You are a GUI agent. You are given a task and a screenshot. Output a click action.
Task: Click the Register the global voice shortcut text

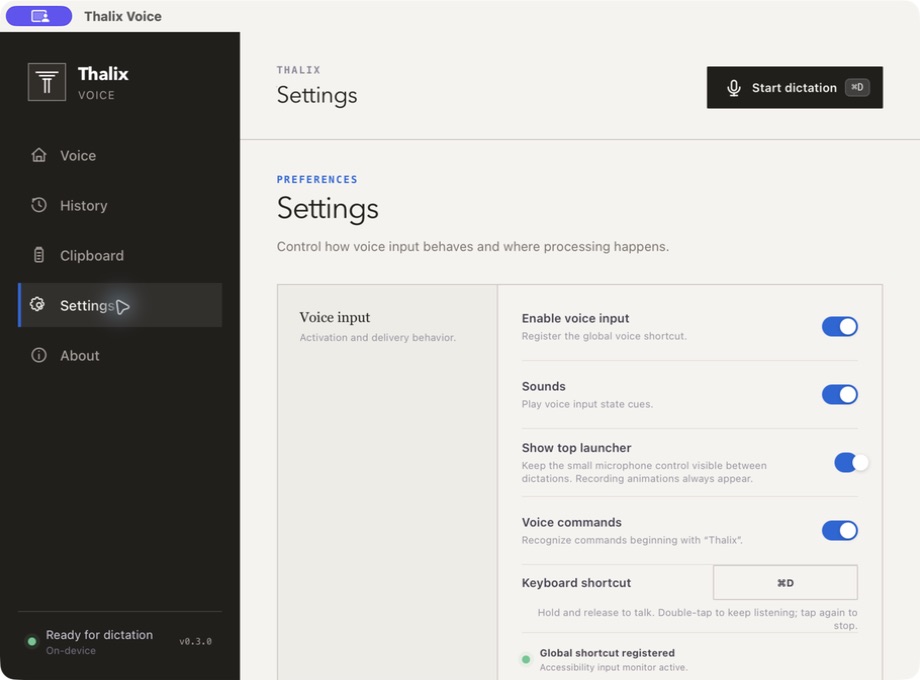coord(604,336)
